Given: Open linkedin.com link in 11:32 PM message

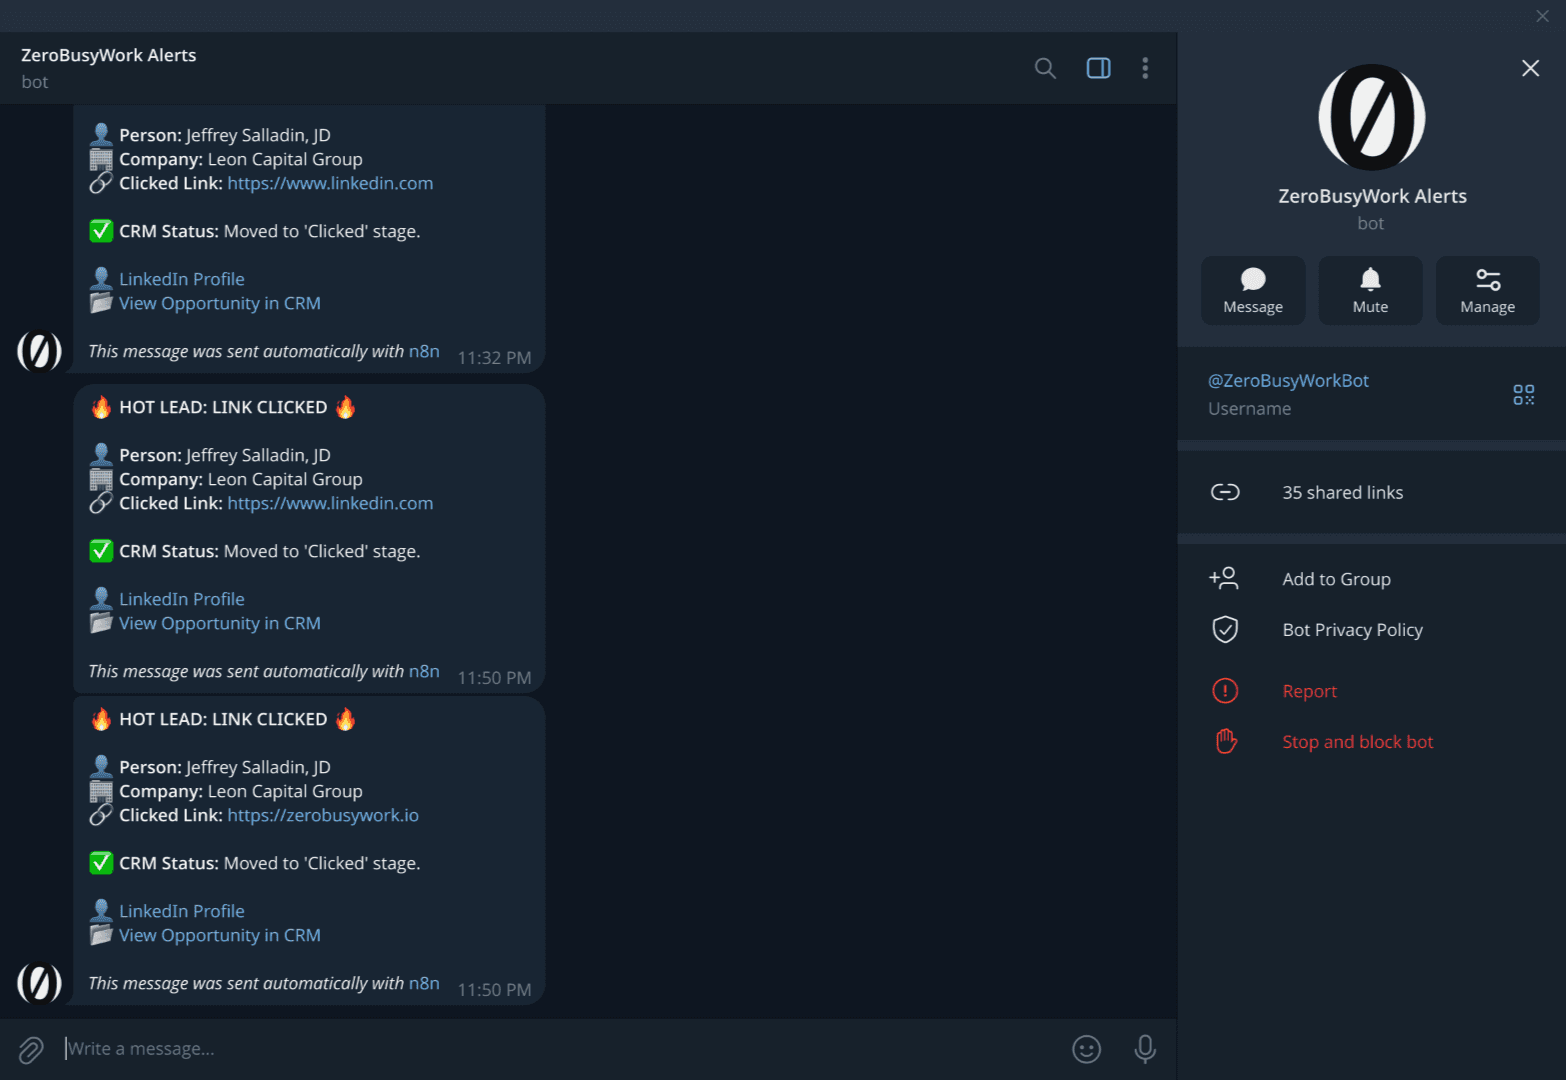Looking at the screenshot, I should point(330,183).
